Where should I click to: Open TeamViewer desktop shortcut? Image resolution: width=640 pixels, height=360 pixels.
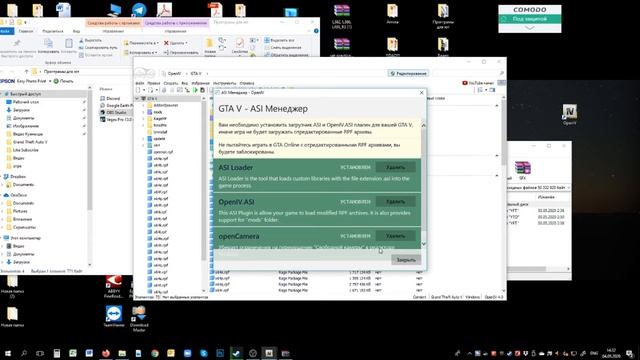click(113, 316)
